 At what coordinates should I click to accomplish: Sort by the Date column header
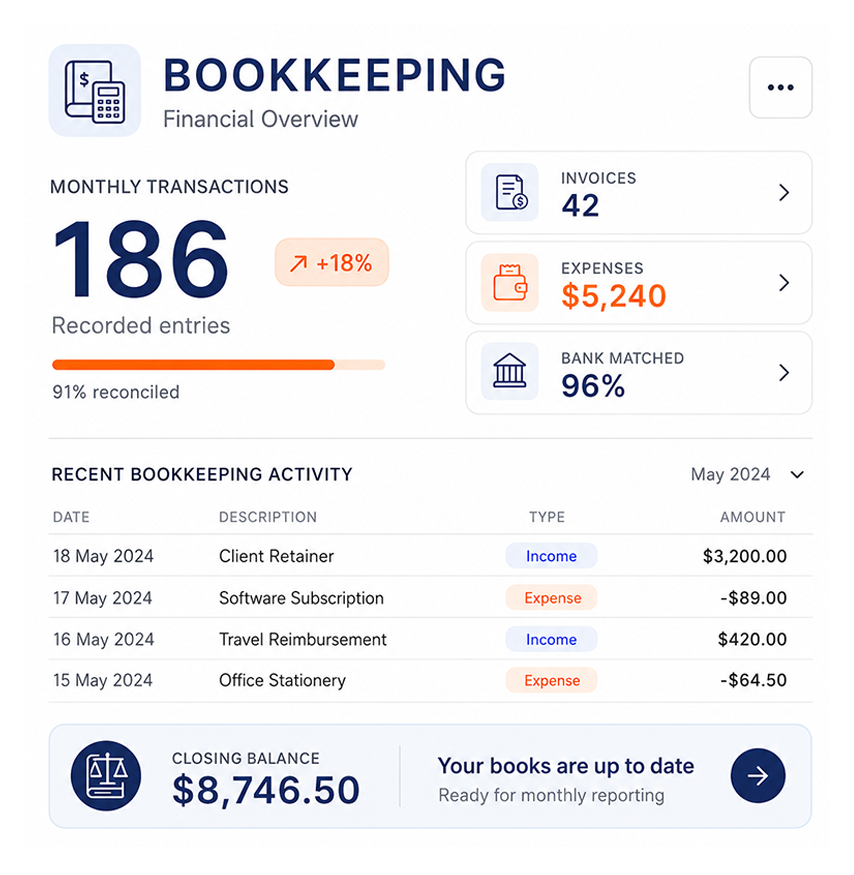tap(71, 517)
